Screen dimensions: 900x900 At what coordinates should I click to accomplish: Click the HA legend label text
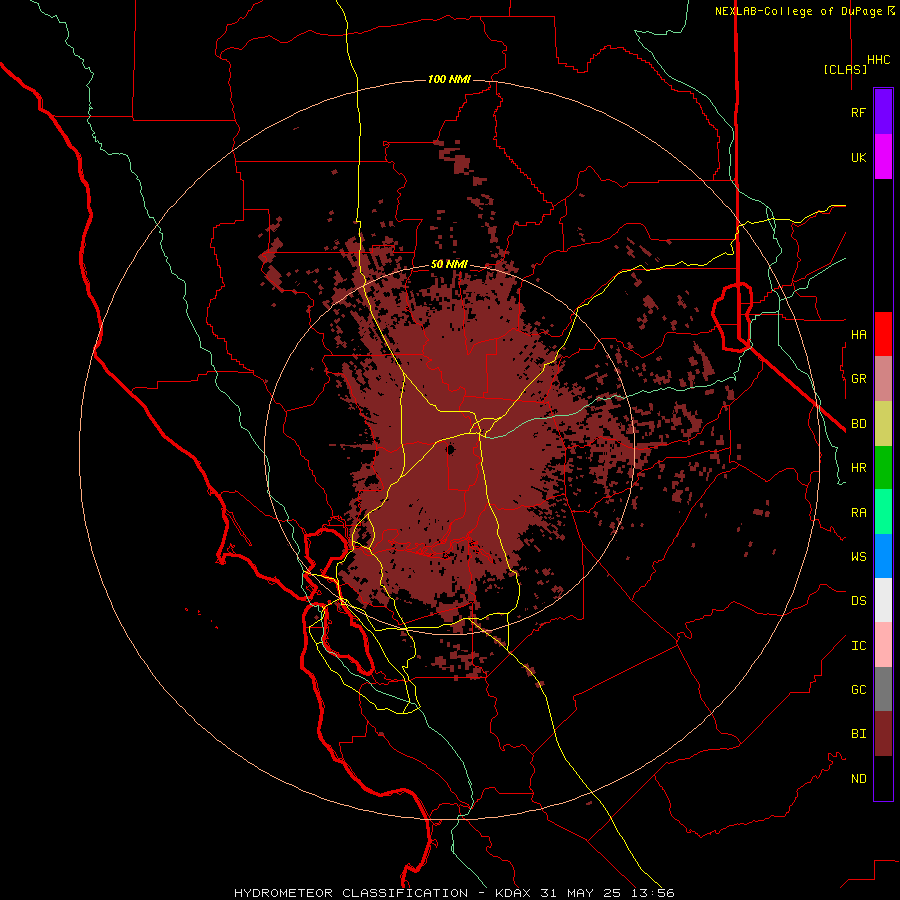pyautogui.click(x=858, y=334)
